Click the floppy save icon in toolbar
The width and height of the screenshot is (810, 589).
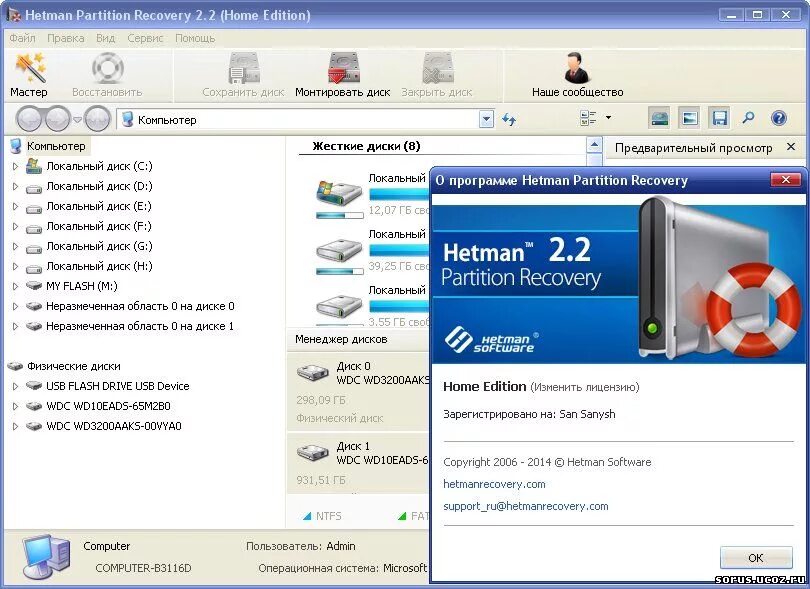tap(719, 118)
